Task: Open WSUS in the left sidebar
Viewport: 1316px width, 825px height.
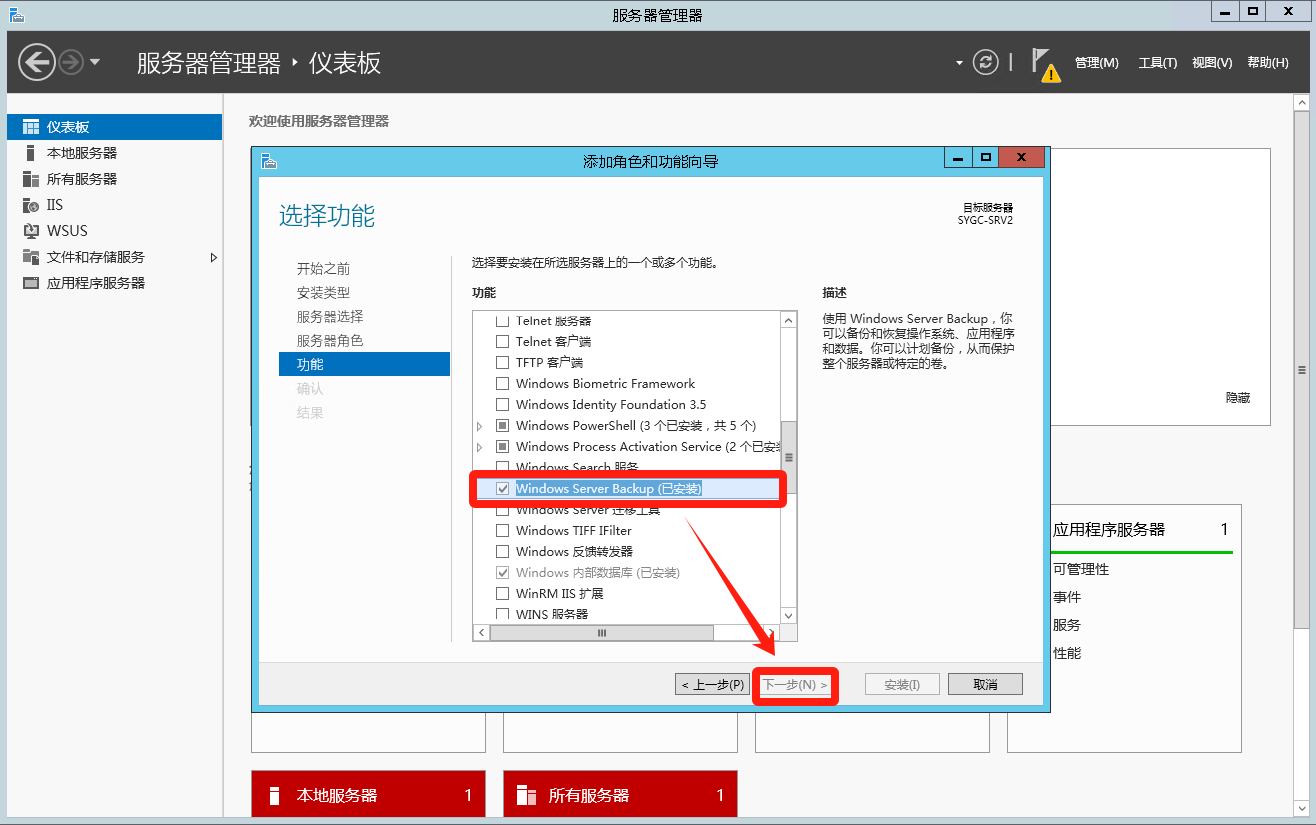Action: [67, 231]
